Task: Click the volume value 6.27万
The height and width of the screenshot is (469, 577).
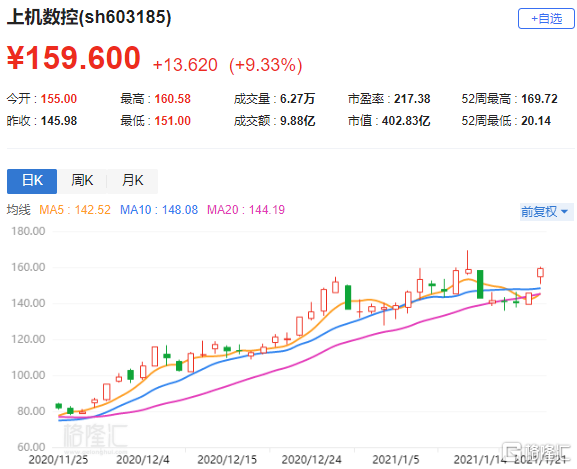Action: pos(297,99)
